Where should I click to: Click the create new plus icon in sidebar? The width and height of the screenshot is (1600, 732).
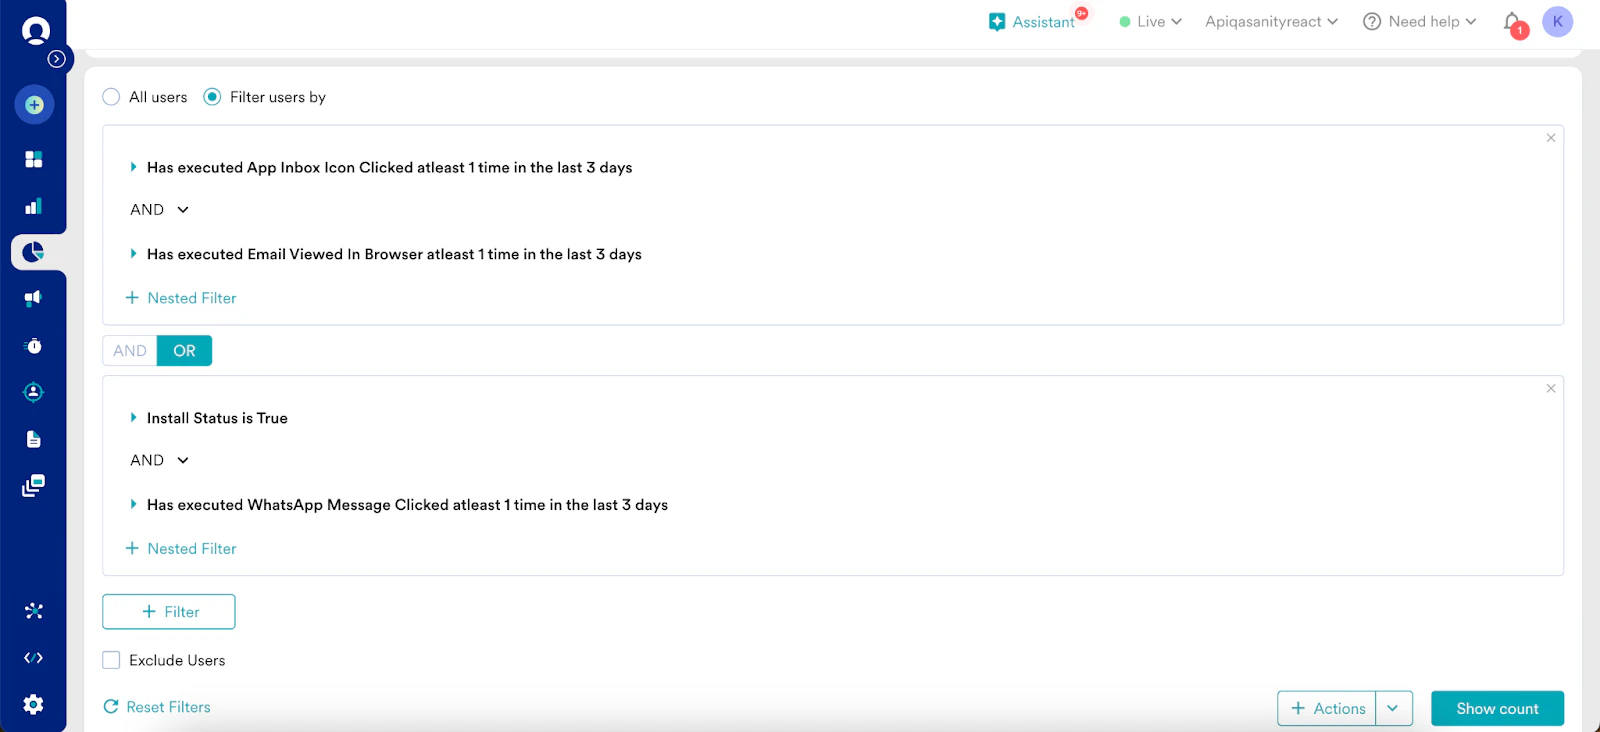pyautogui.click(x=34, y=105)
